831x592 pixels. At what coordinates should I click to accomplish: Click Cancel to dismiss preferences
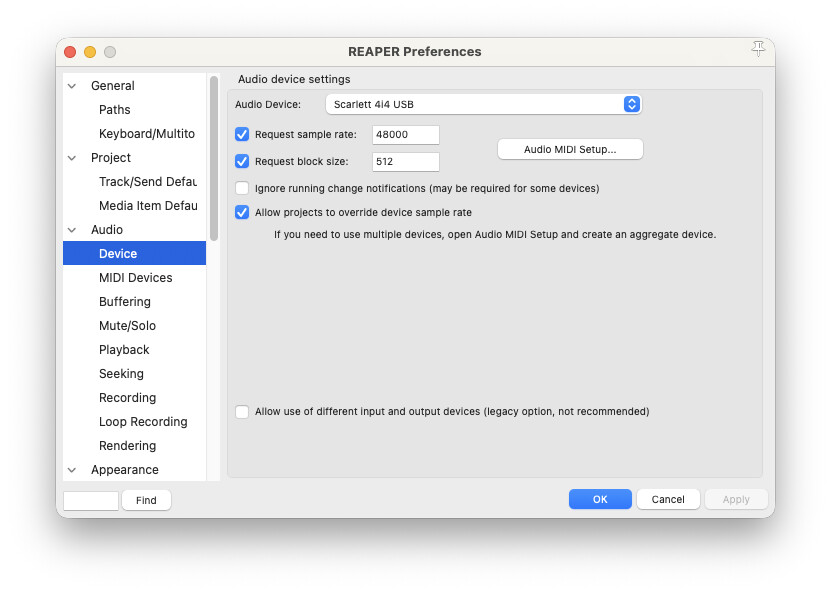click(x=668, y=499)
